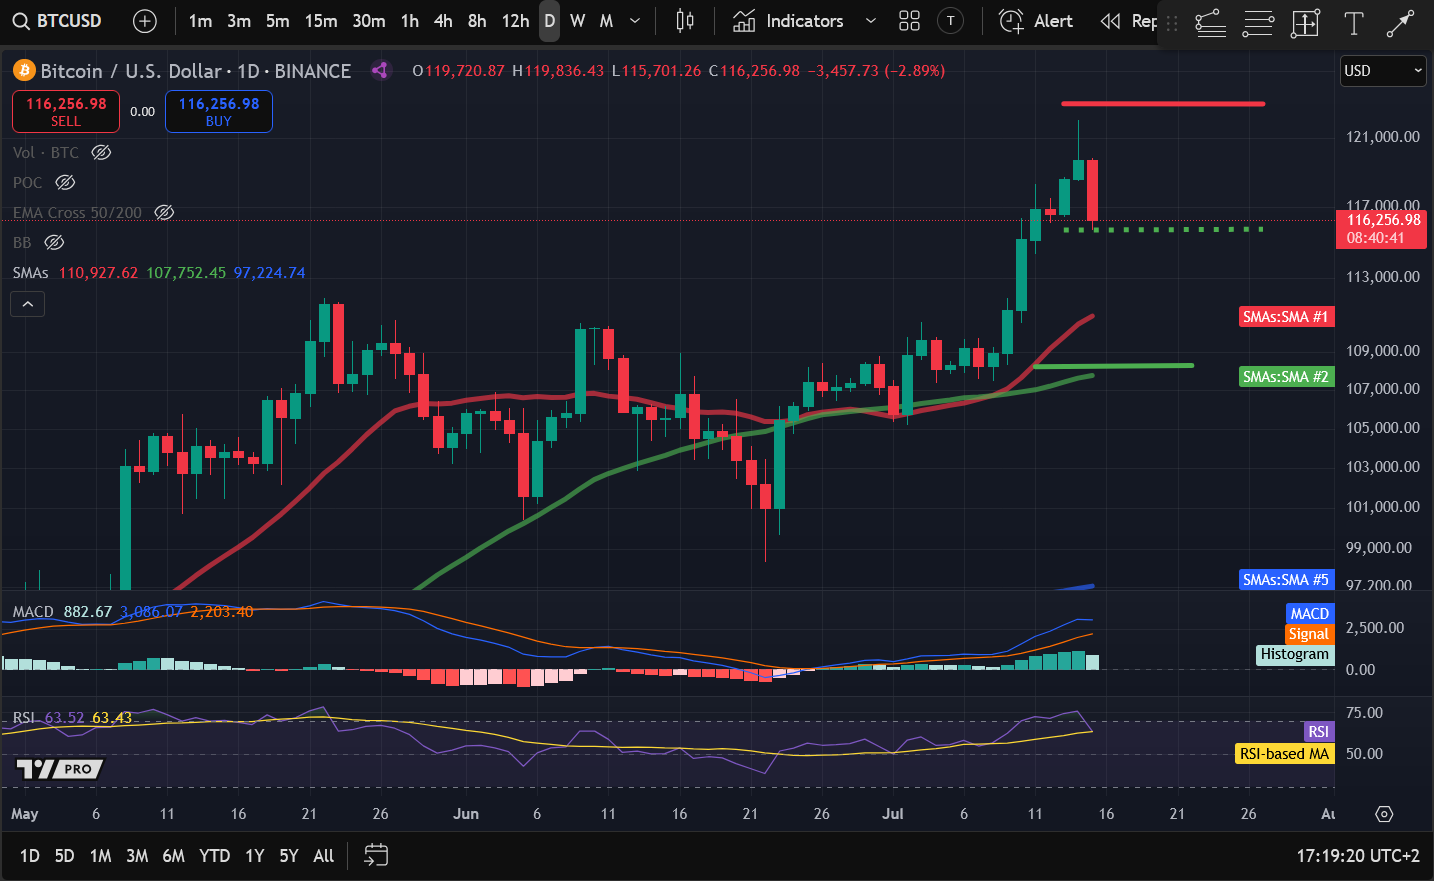This screenshot has width=1434, height=881.
Task: Open symbol search for BTCUSD
Action: click(57, 21)
